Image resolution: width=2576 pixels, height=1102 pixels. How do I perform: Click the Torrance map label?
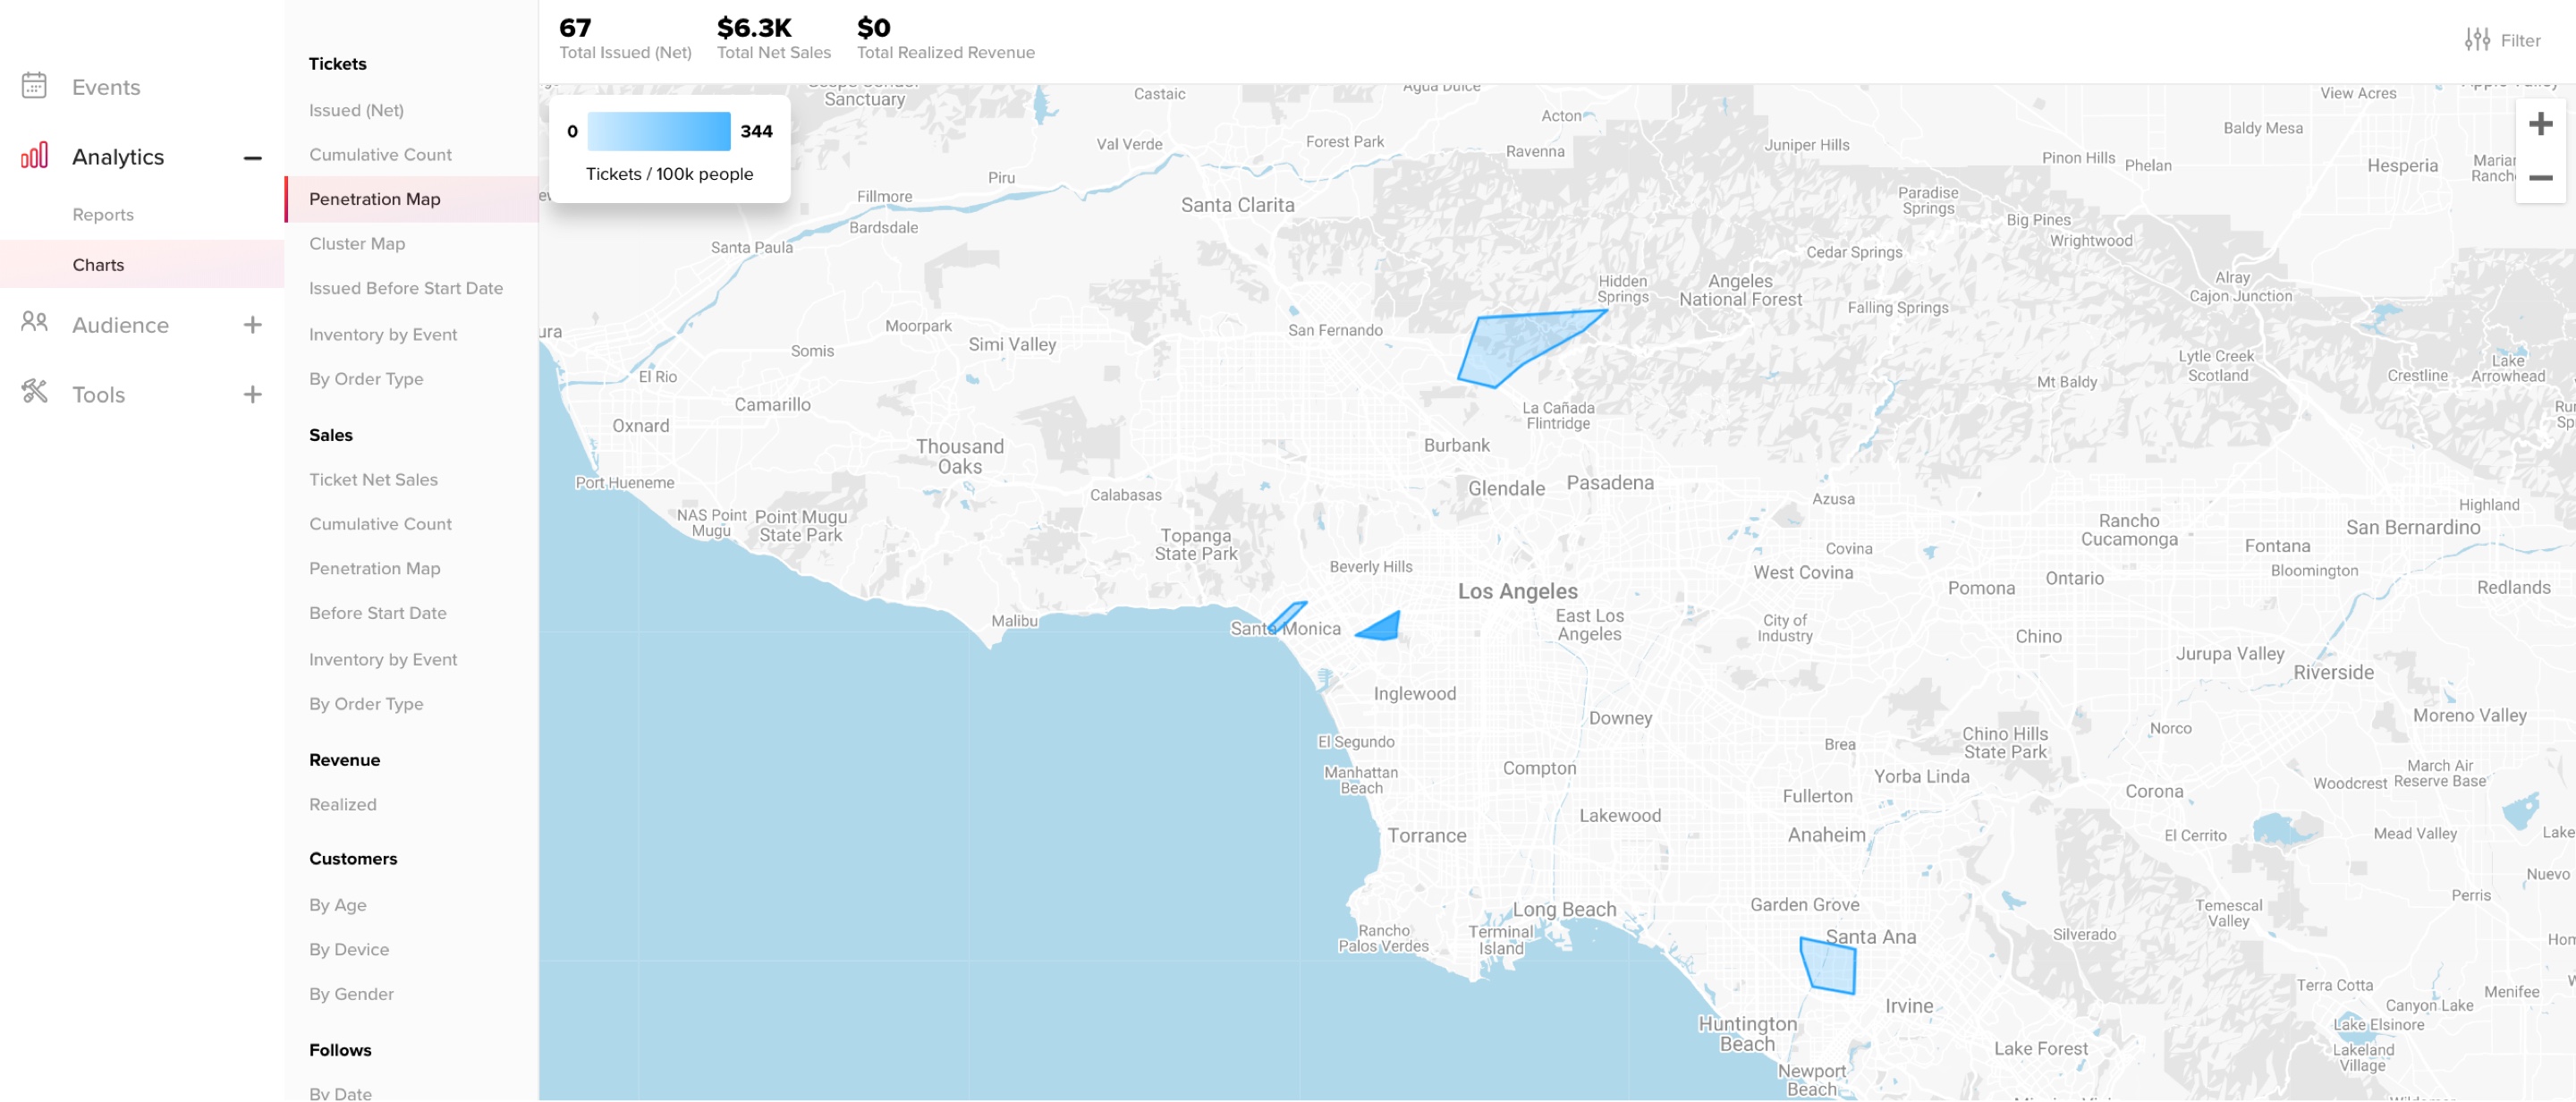pyautogui.click(x=1426, y=836)
